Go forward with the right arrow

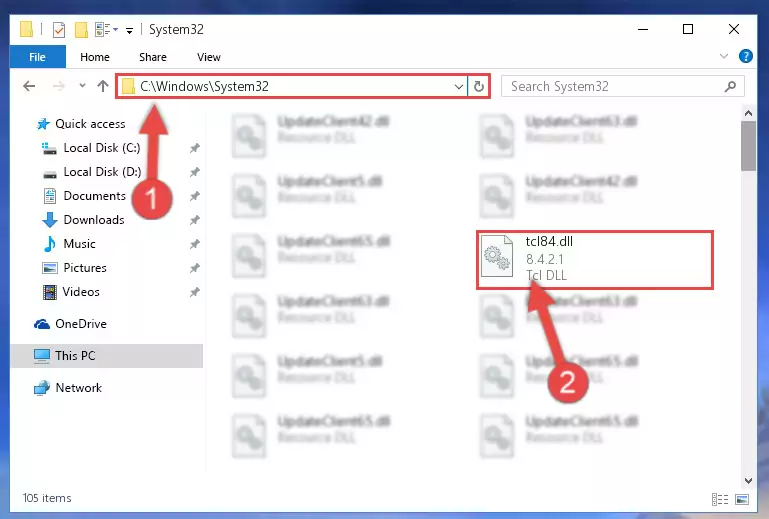pyautogui.click(x=58, y=86)
